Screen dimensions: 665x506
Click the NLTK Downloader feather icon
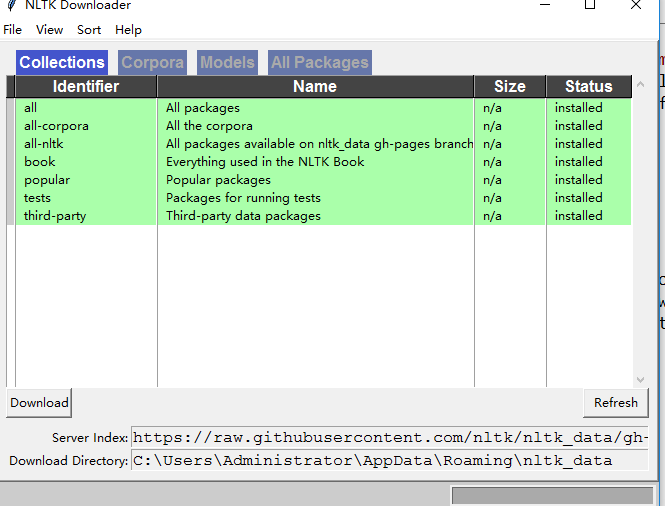tap(12, 6)
